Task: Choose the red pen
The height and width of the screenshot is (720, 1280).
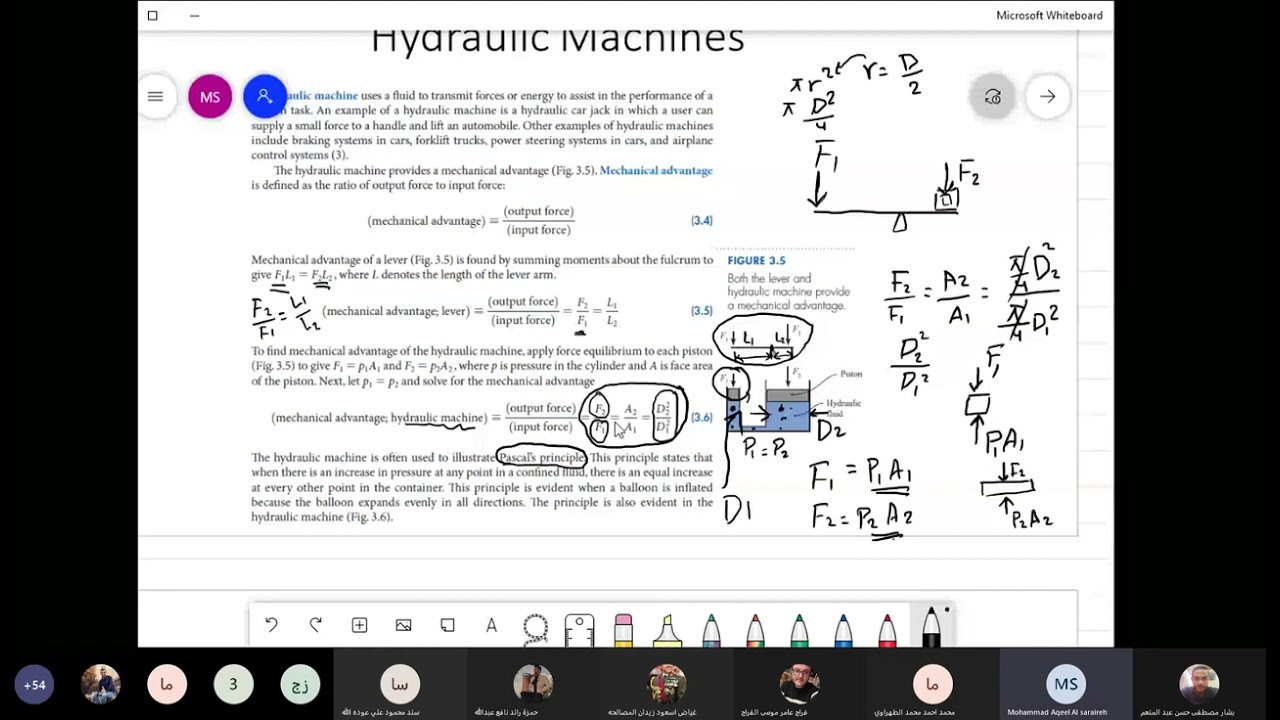Action: [887, 630]
